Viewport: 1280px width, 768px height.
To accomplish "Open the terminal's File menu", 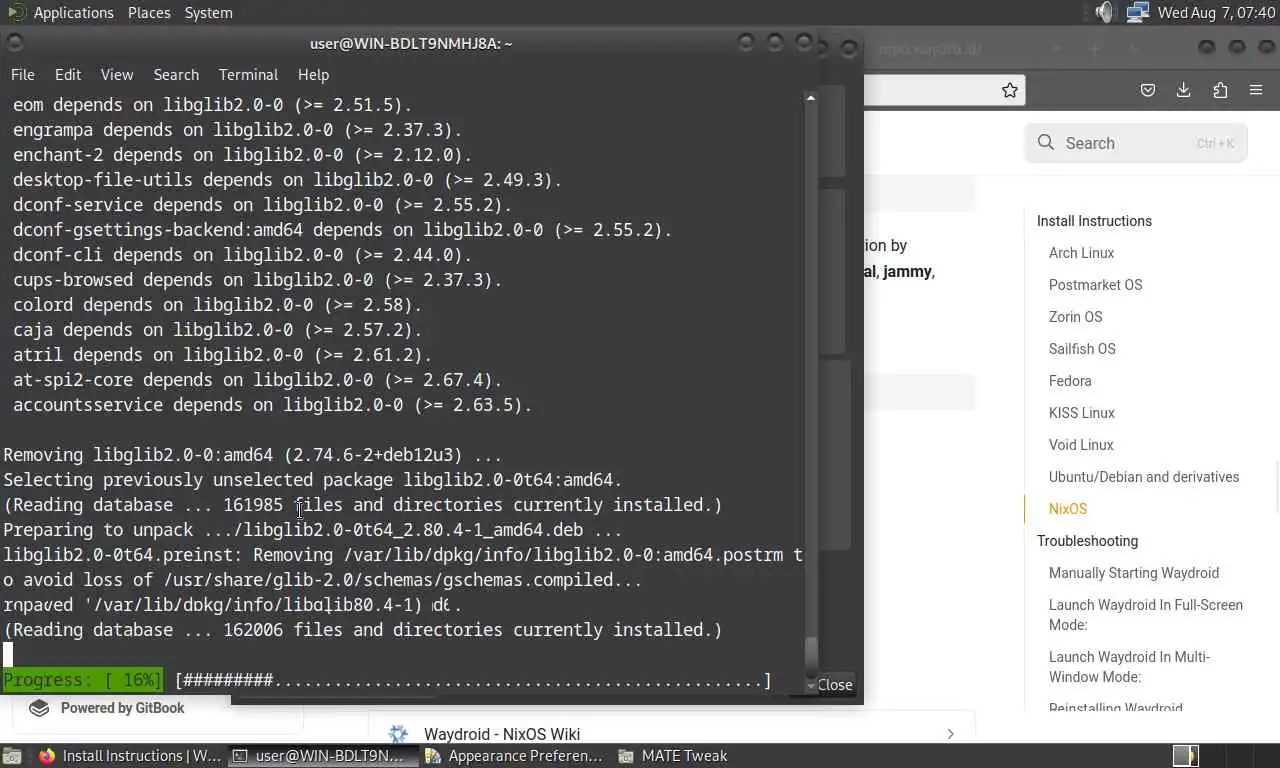I will point(22,75).
